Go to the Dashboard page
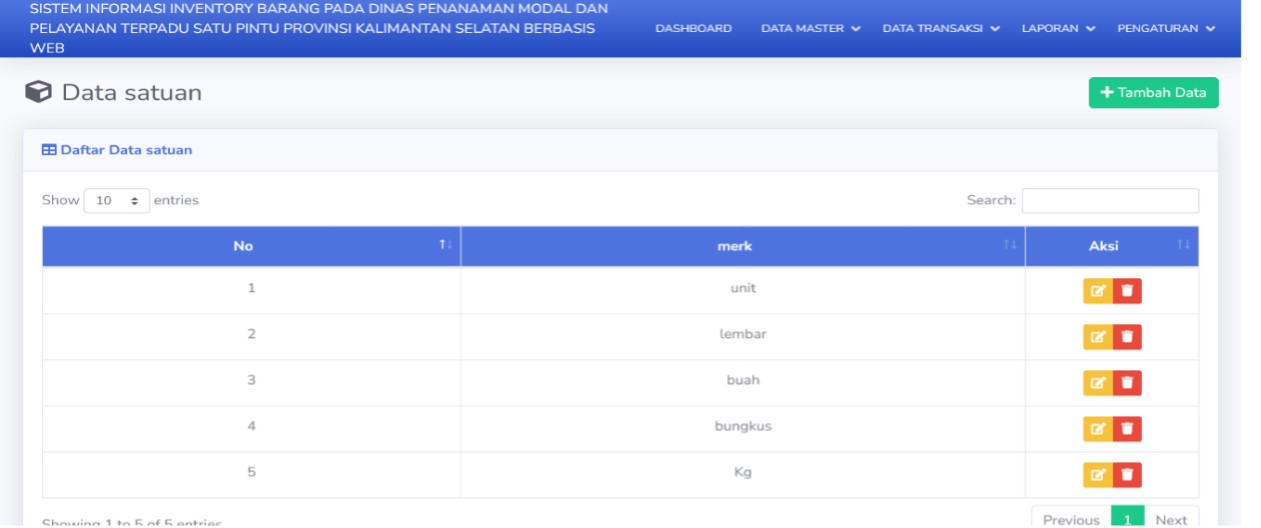The width and height of the screenshot is (1261, 528). click(693, 28)
